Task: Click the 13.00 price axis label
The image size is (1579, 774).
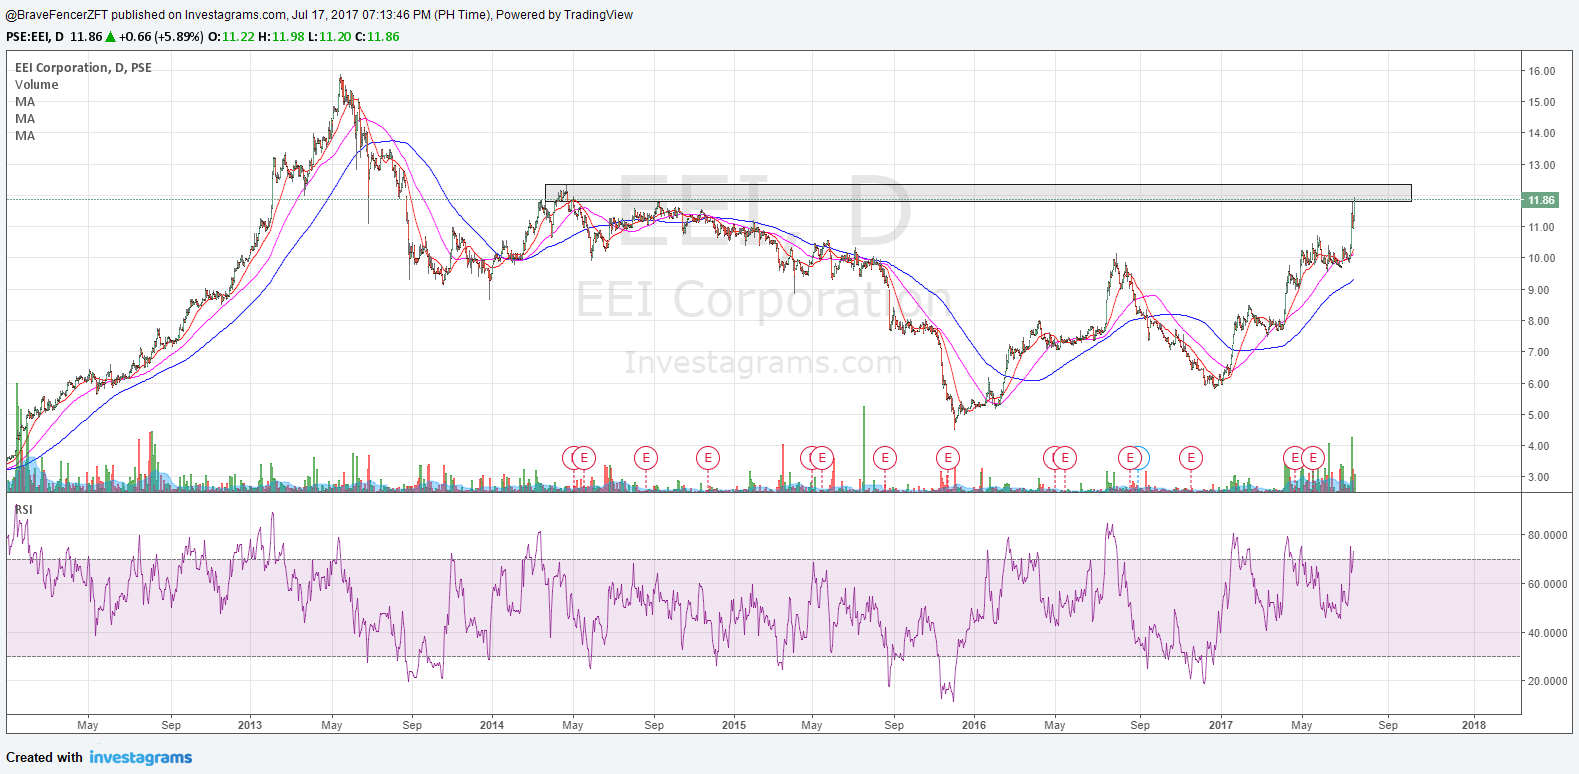Action: point(1541,165)
